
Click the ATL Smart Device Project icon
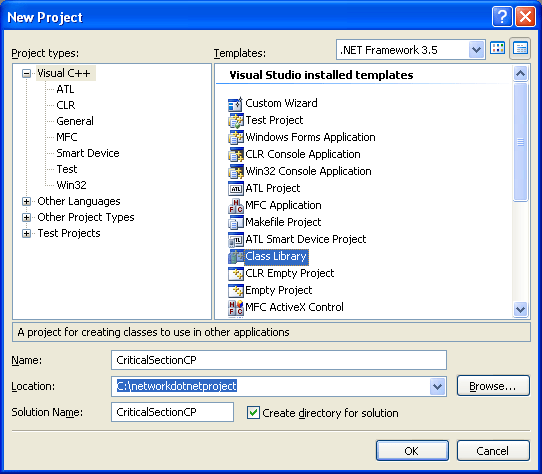[x=236, y=240]
